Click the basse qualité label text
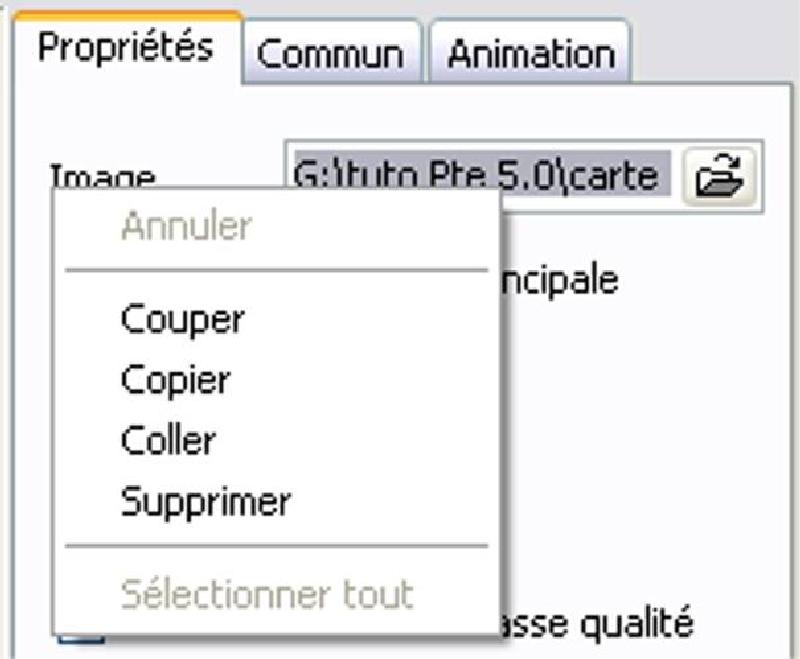The image size is (800, 659). tap(598, 623)
